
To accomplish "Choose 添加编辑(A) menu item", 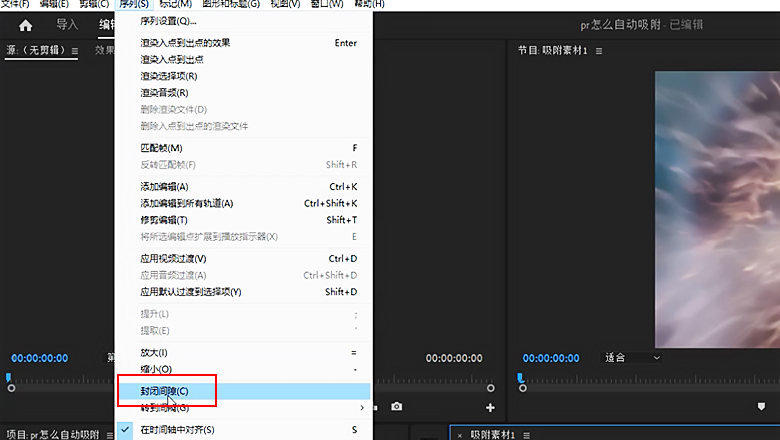I will pos(244,187).
